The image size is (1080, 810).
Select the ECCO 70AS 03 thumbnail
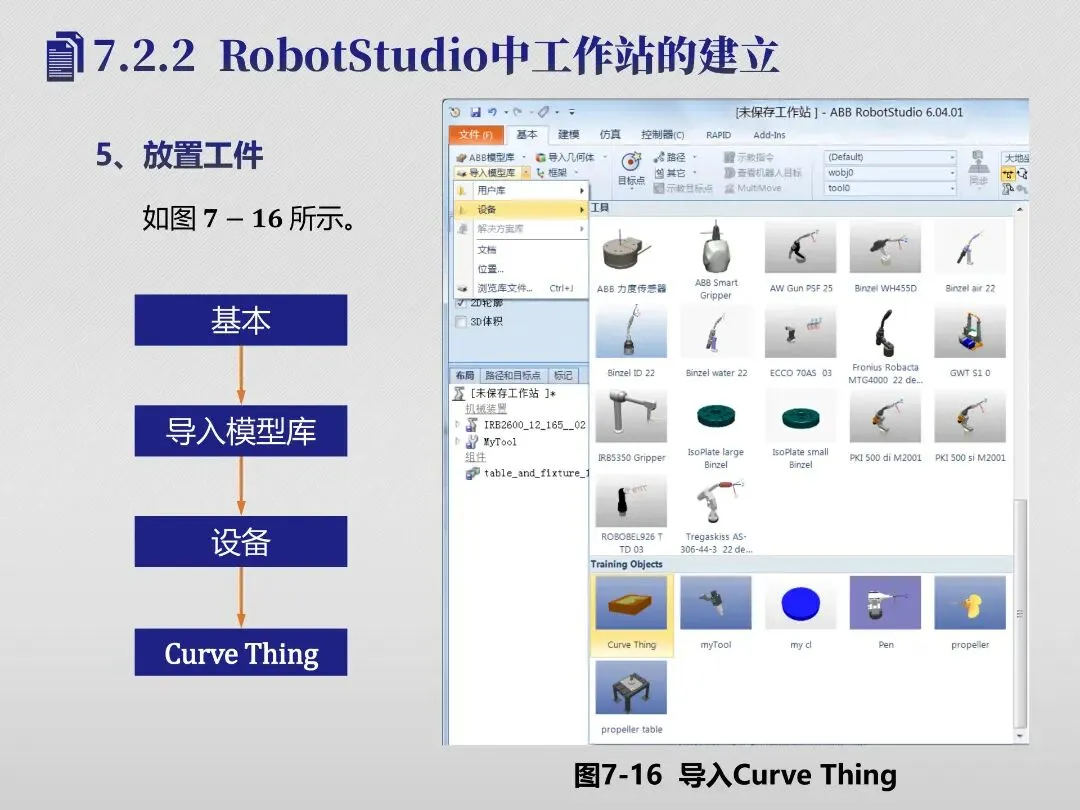pos(800,333)
